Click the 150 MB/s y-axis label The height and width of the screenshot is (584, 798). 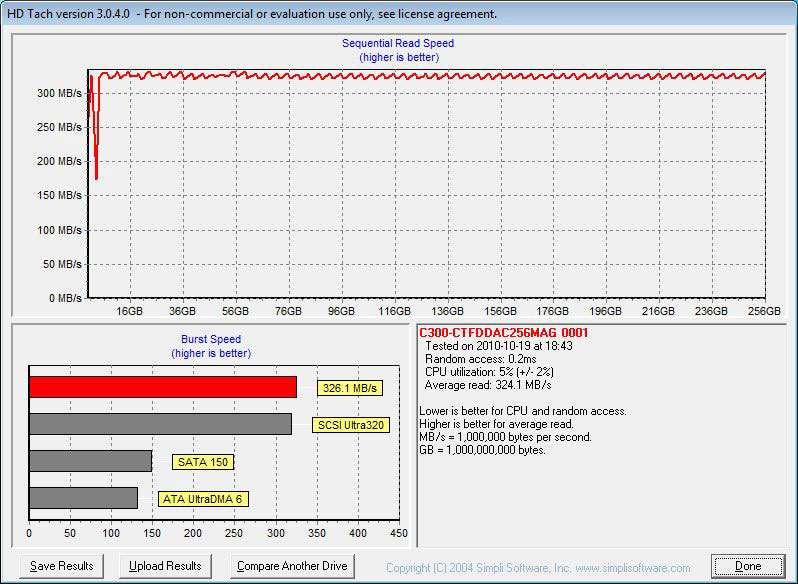[x=59, y=195]
